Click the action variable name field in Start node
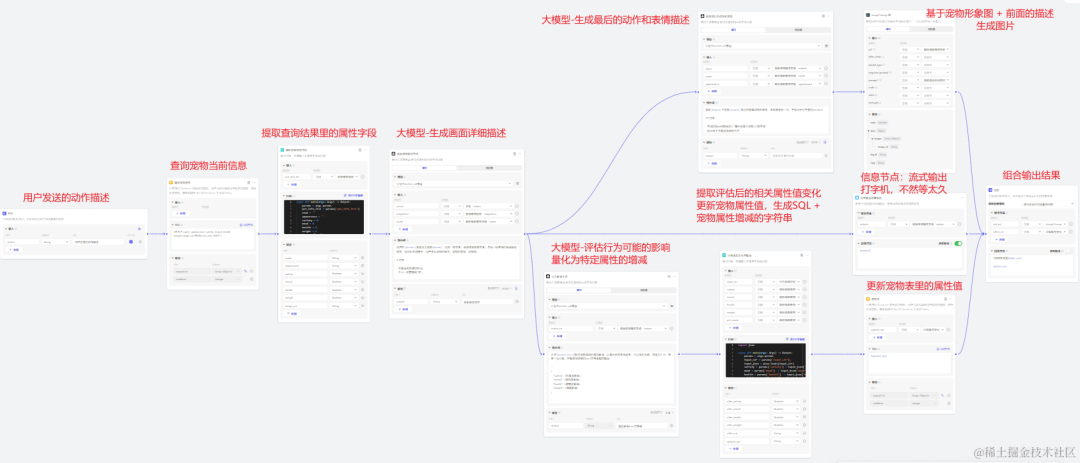The width and height of the screenshot is (1080, 463). (x=22, y=242)
